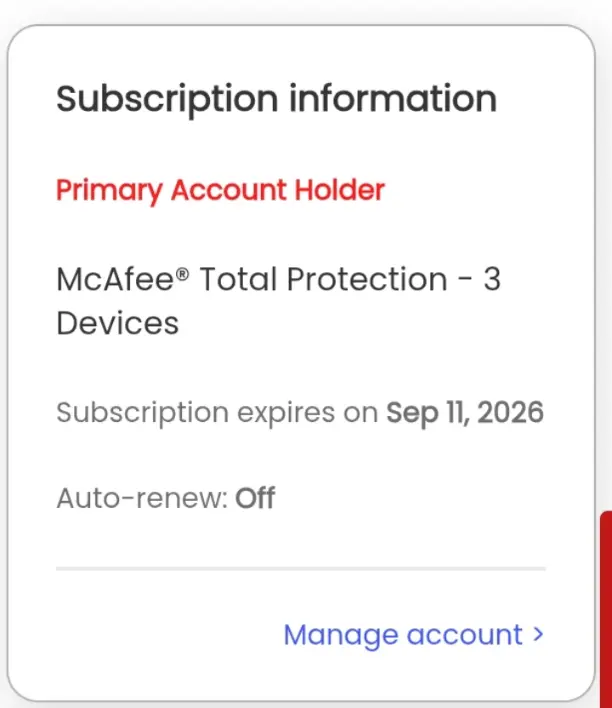
Task: Click the horizontal divider above Manage account
Action: click(301, 568)
